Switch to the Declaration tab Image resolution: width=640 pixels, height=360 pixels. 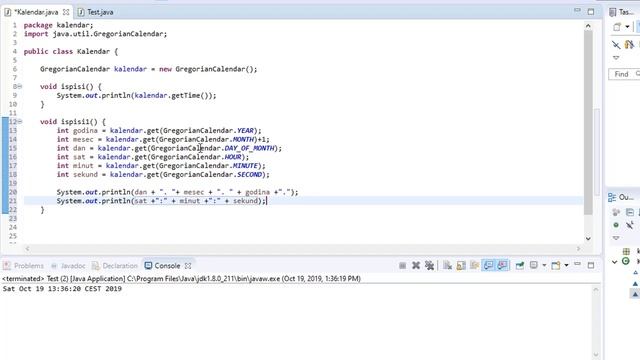(x=115, y=266)
